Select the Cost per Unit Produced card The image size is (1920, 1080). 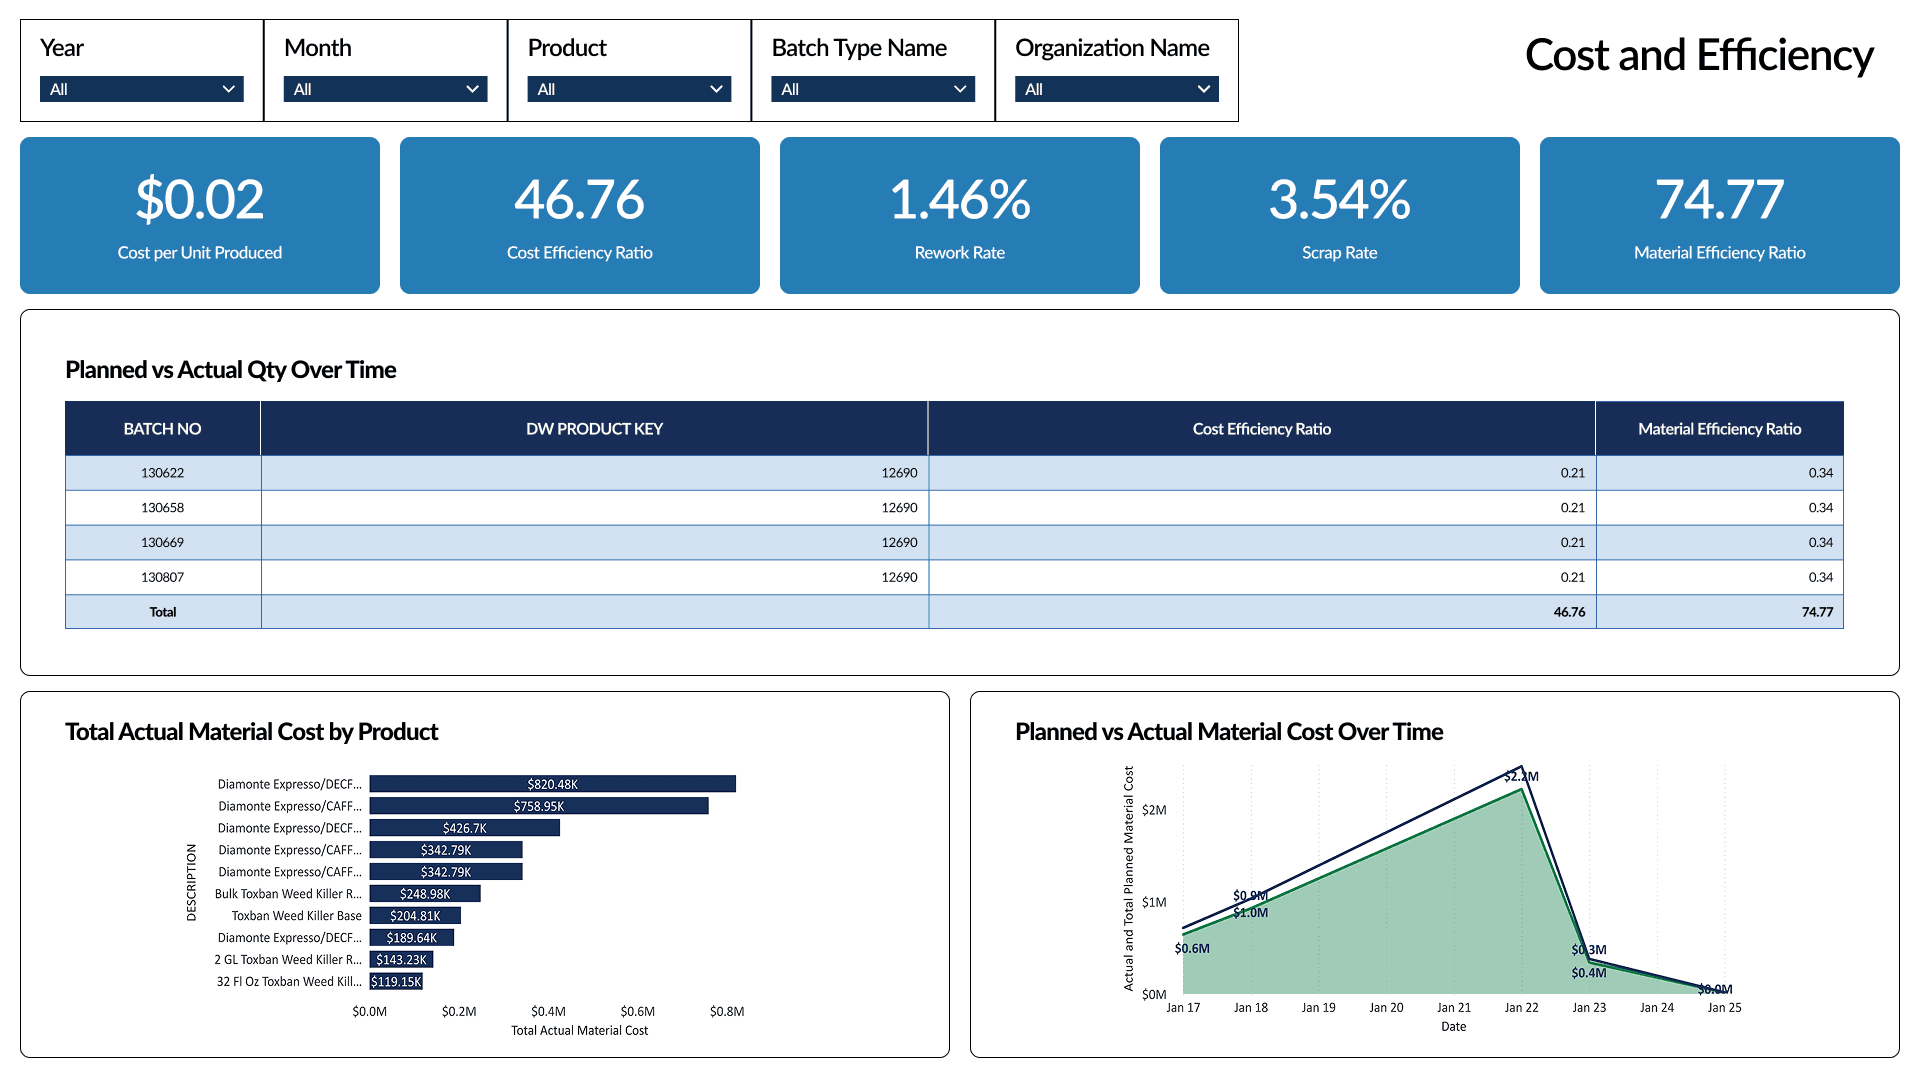coord(200,215)
